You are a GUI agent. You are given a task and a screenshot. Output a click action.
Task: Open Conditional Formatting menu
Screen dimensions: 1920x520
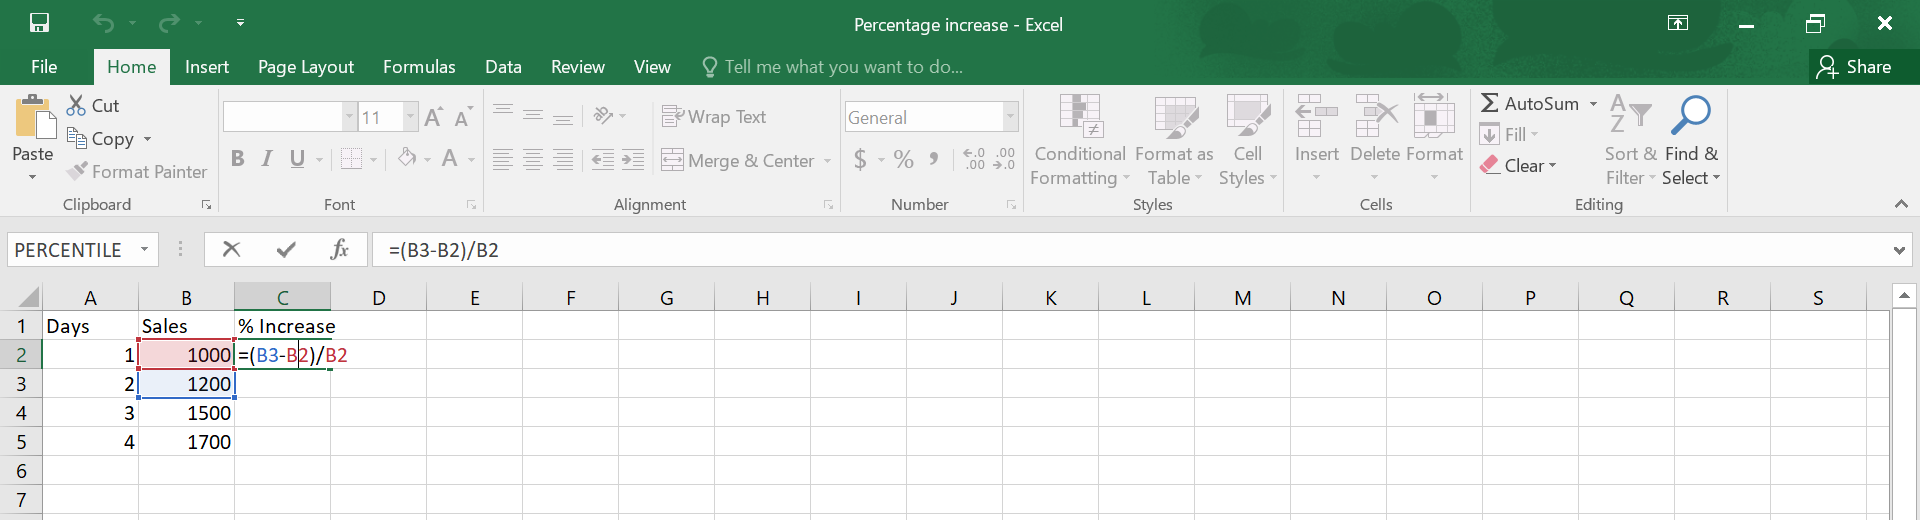click(1080, 140)
